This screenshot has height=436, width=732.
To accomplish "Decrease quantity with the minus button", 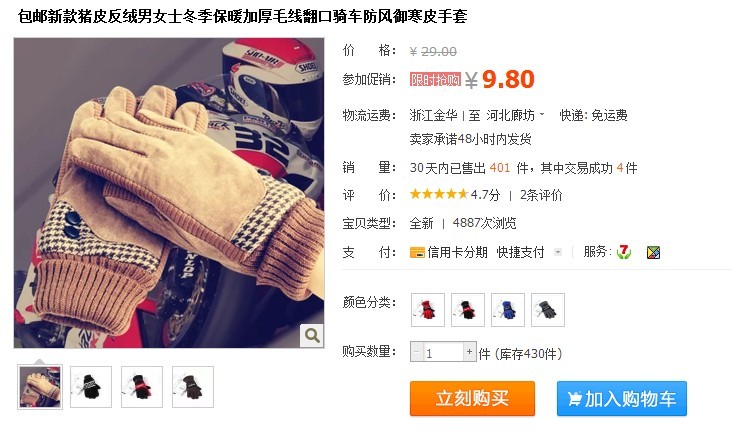I will 417,352.
